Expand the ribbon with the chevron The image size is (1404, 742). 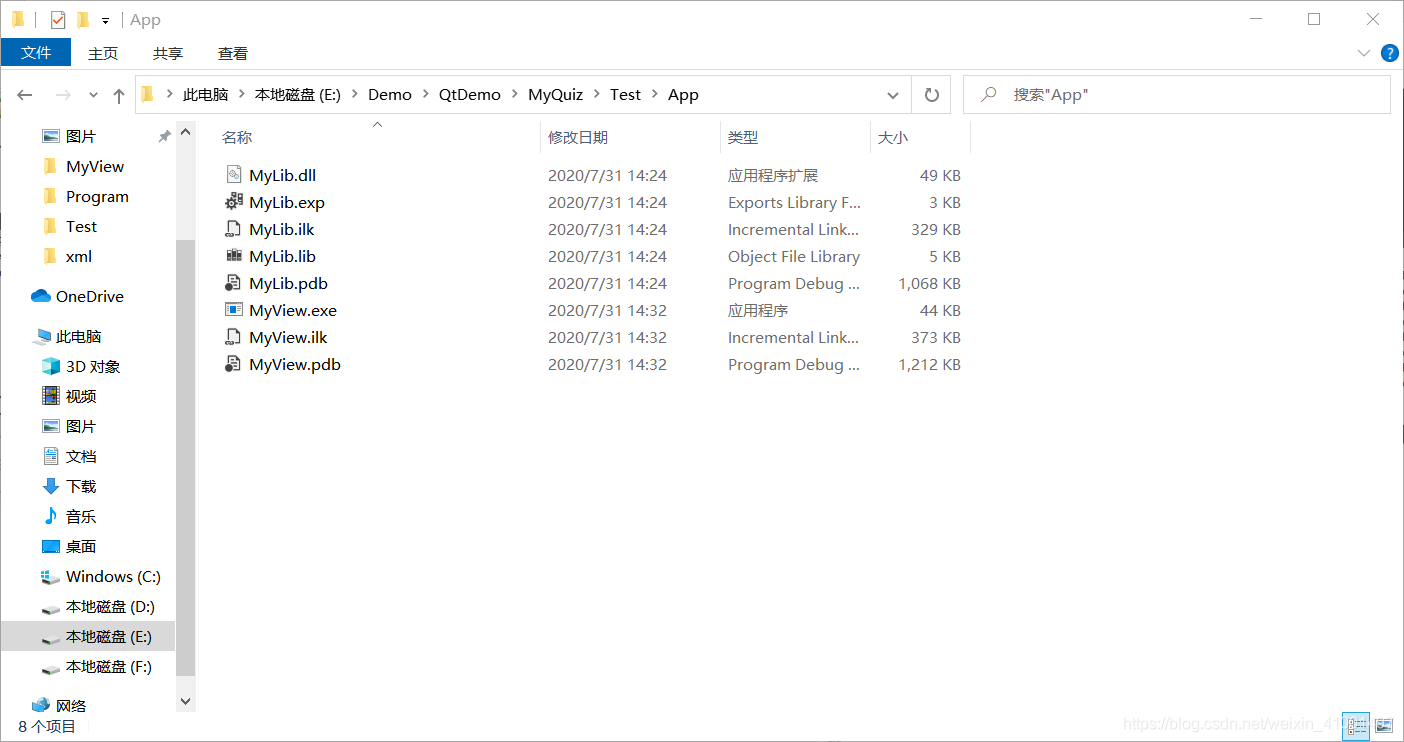[1364, 53]
